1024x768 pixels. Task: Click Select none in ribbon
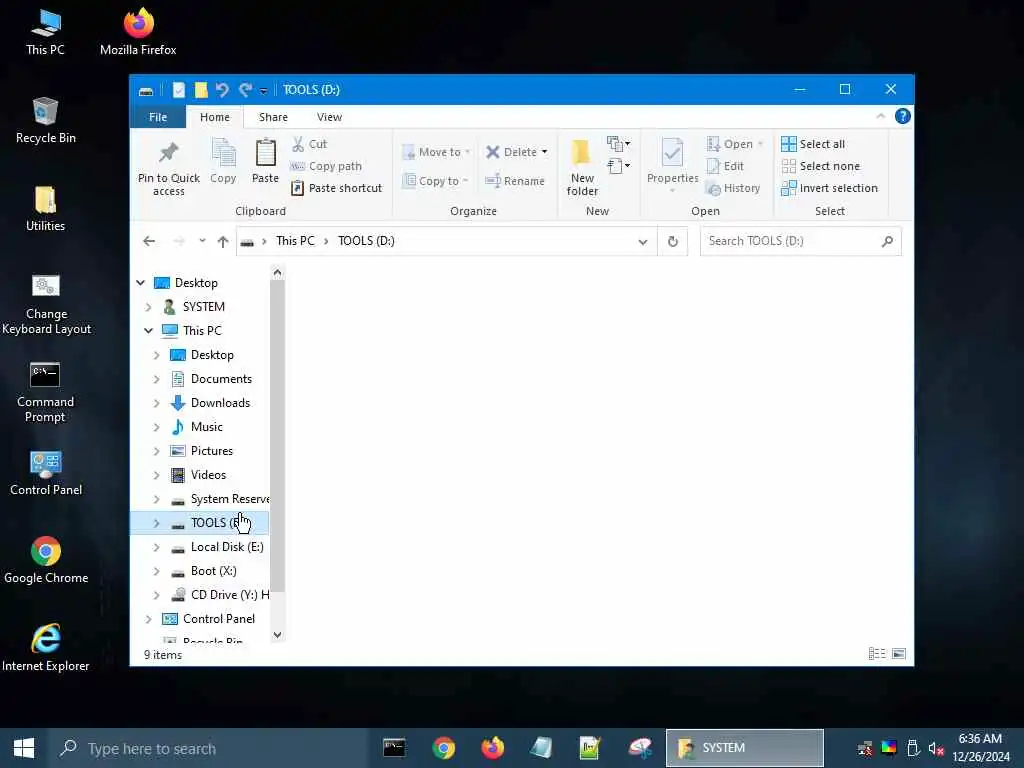pos(820,166)
